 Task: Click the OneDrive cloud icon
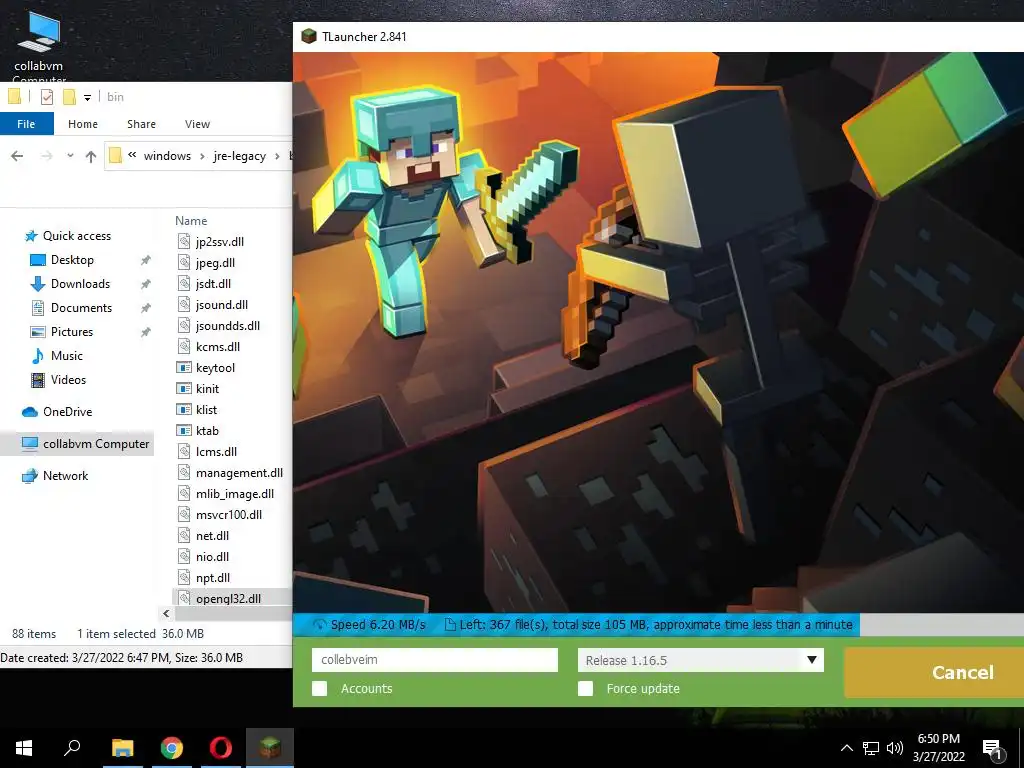pos(30,411)
